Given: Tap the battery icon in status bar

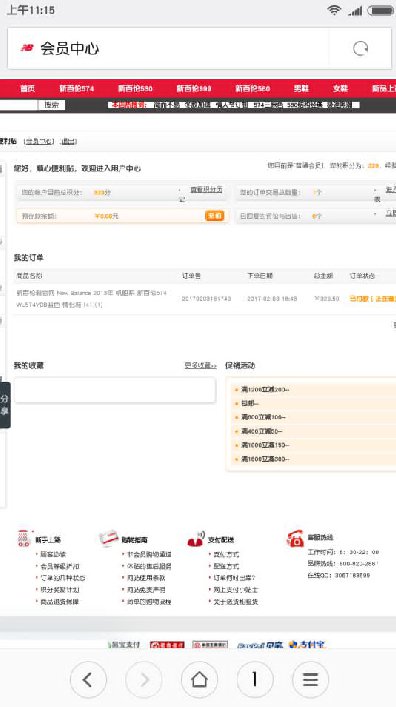Looking at the screenshot, I should 381,10.
